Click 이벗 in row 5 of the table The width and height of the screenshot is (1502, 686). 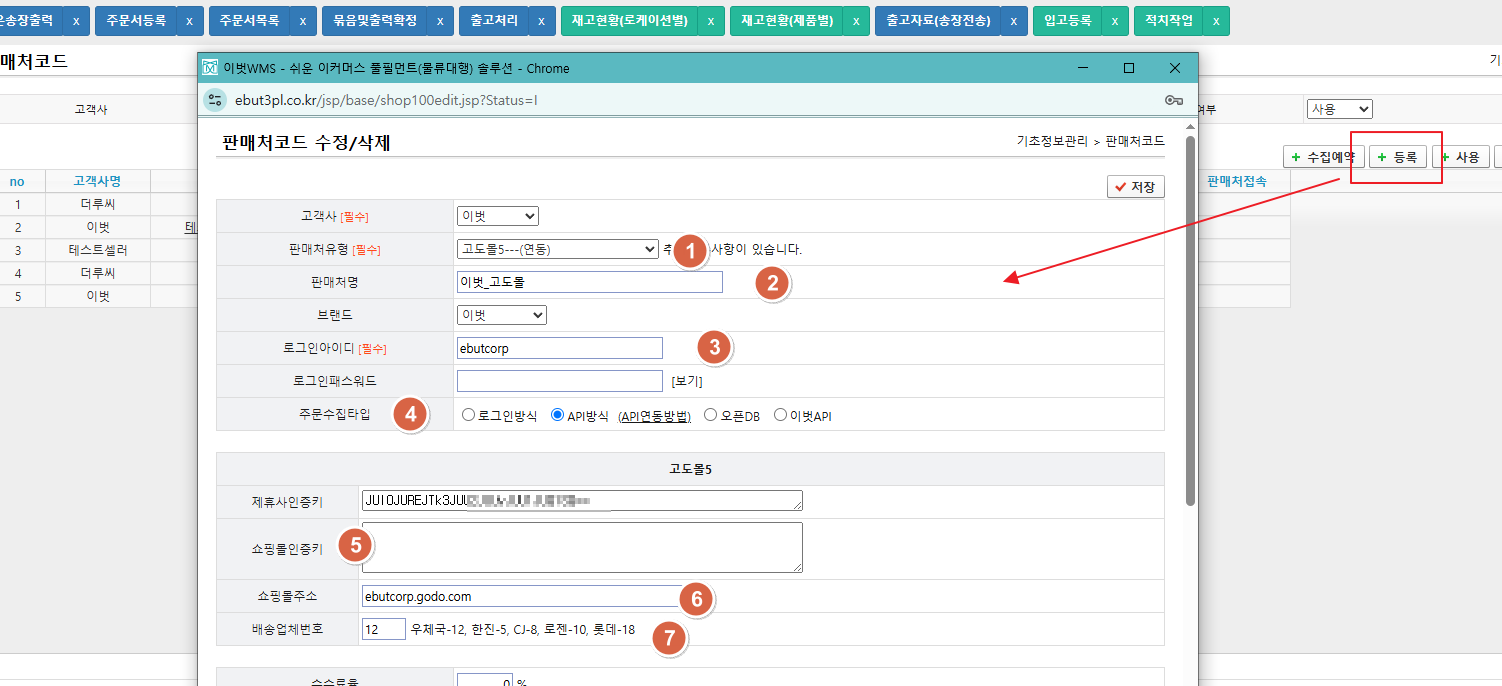pyautogui.click(x=97, y=296)
